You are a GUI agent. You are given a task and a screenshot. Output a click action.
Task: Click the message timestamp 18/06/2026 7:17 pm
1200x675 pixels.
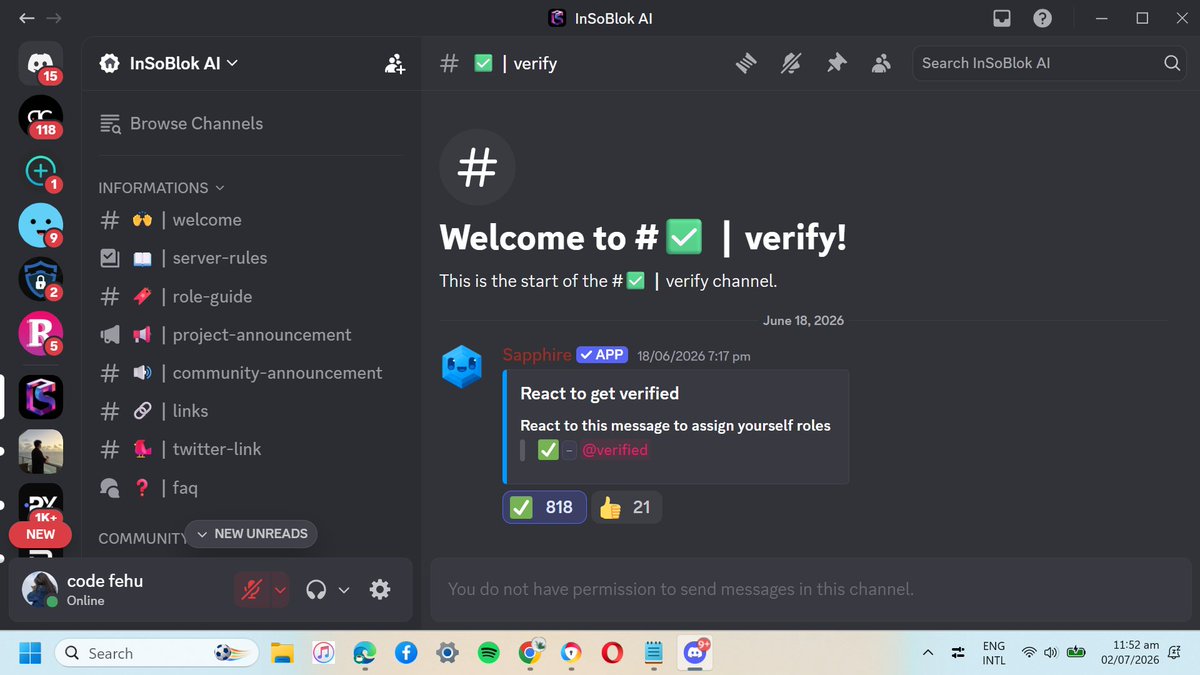pyautogui.click(x=694, y=356)
